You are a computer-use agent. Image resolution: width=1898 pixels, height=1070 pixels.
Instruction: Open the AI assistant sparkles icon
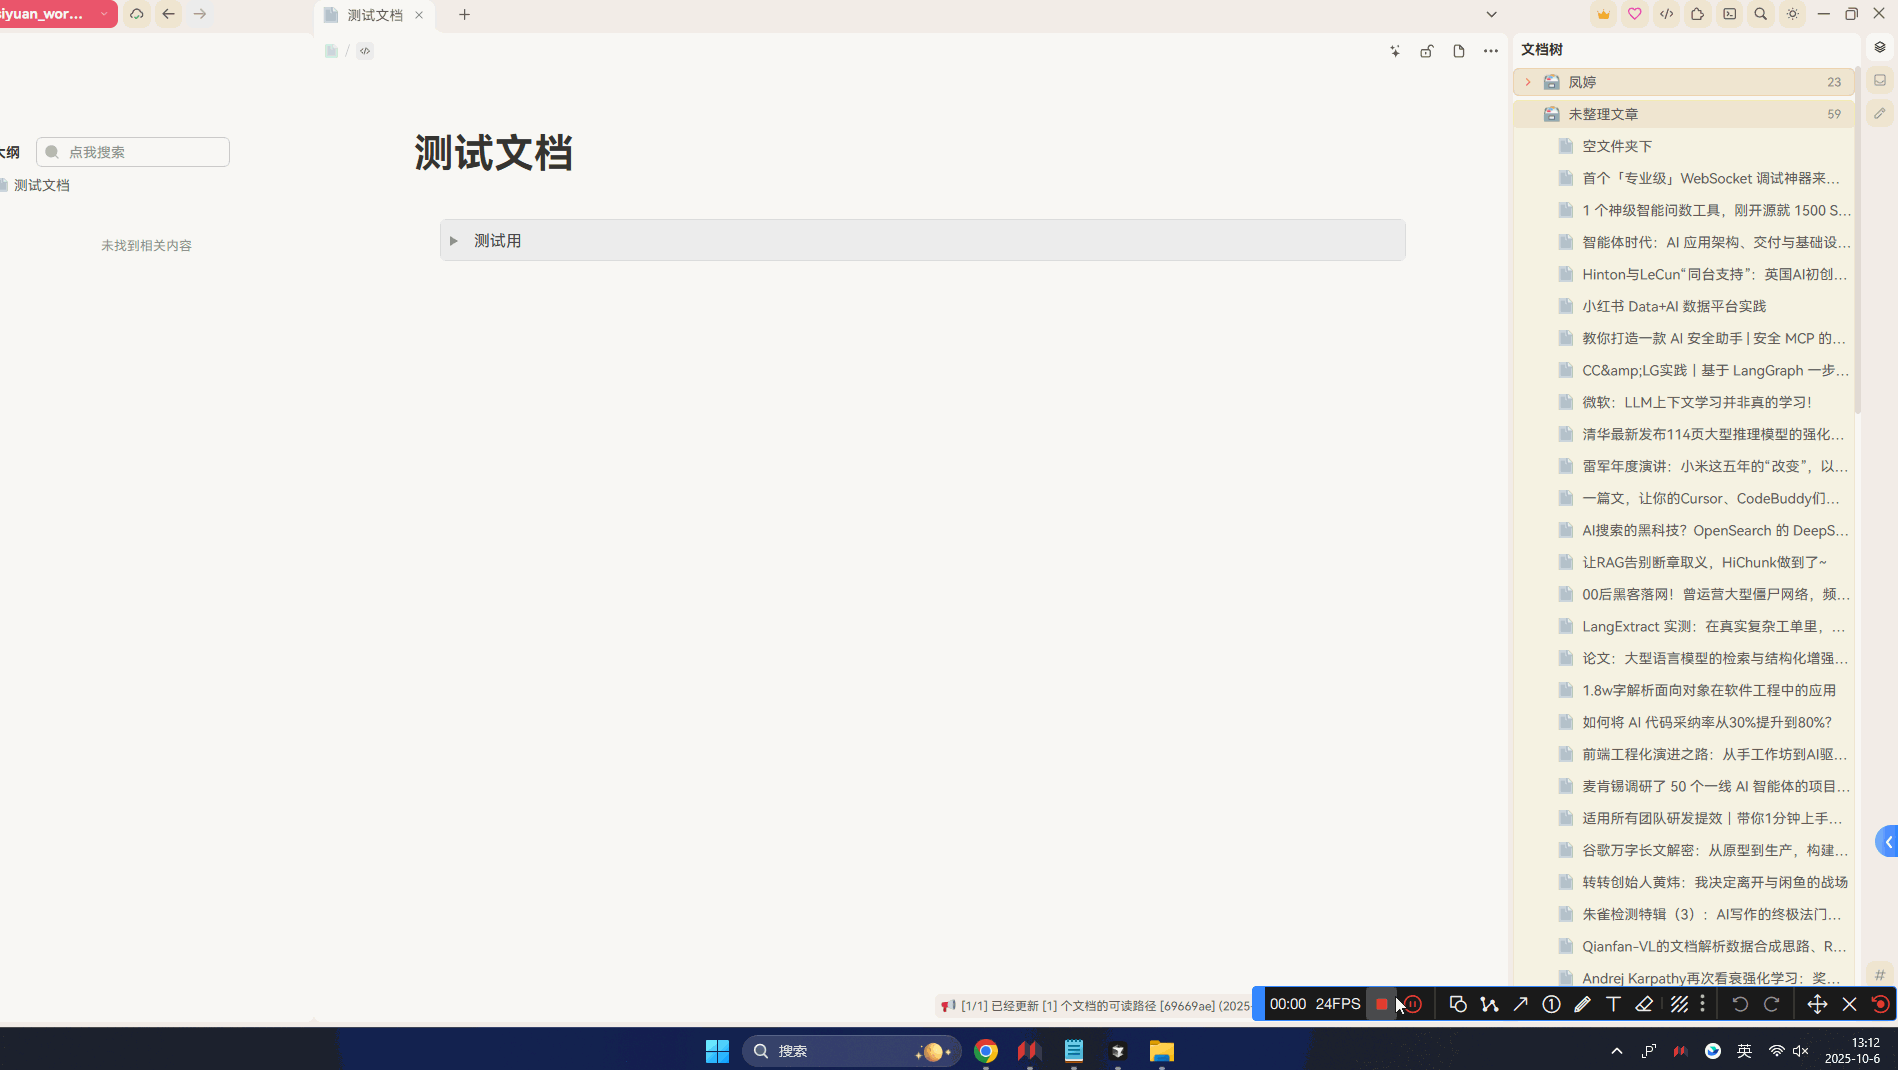[1395, 51]
